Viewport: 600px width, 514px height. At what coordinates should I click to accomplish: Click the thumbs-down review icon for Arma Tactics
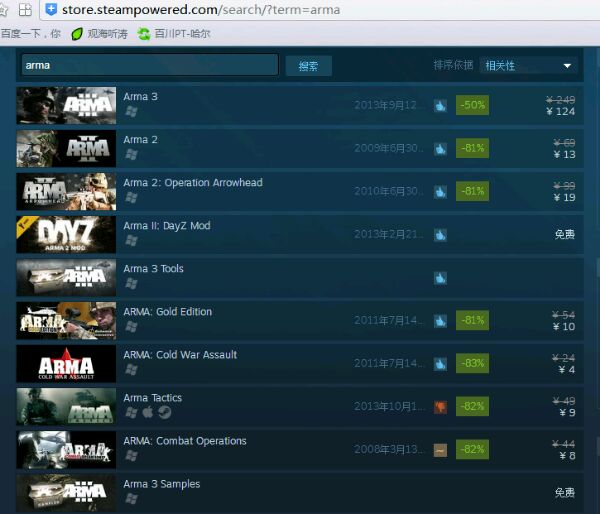(x=440, y=407)
